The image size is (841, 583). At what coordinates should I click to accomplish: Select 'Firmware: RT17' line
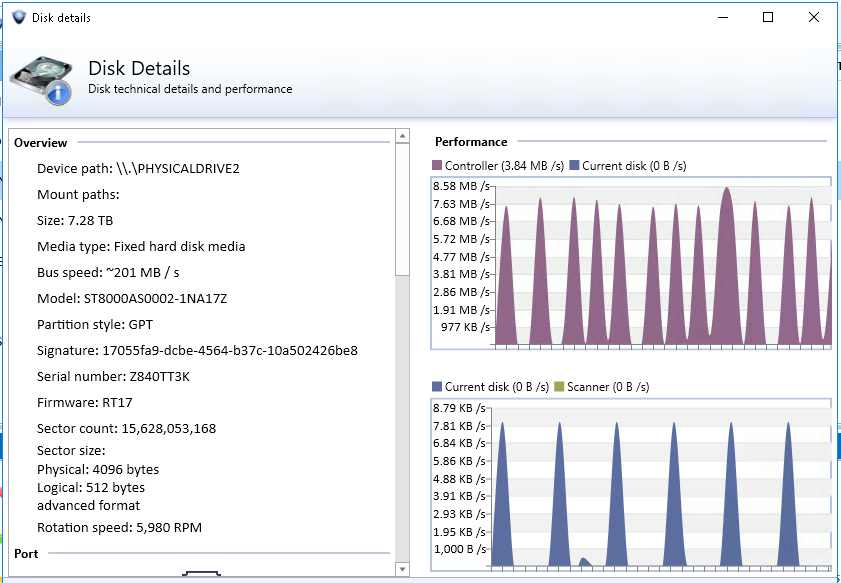pyautogui.click(x=85, y=403)
